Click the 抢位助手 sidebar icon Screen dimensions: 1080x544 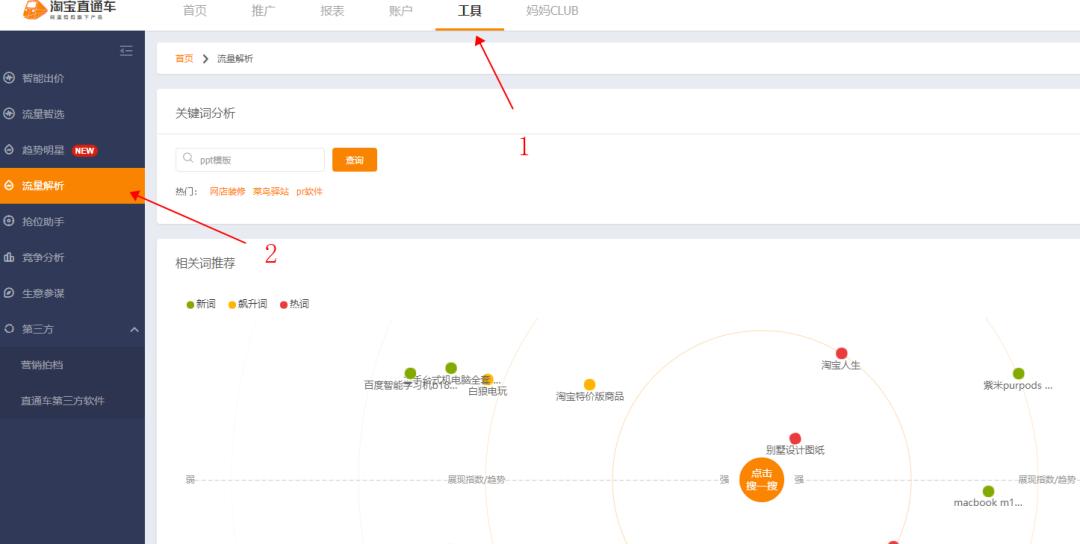coord(9,222)
